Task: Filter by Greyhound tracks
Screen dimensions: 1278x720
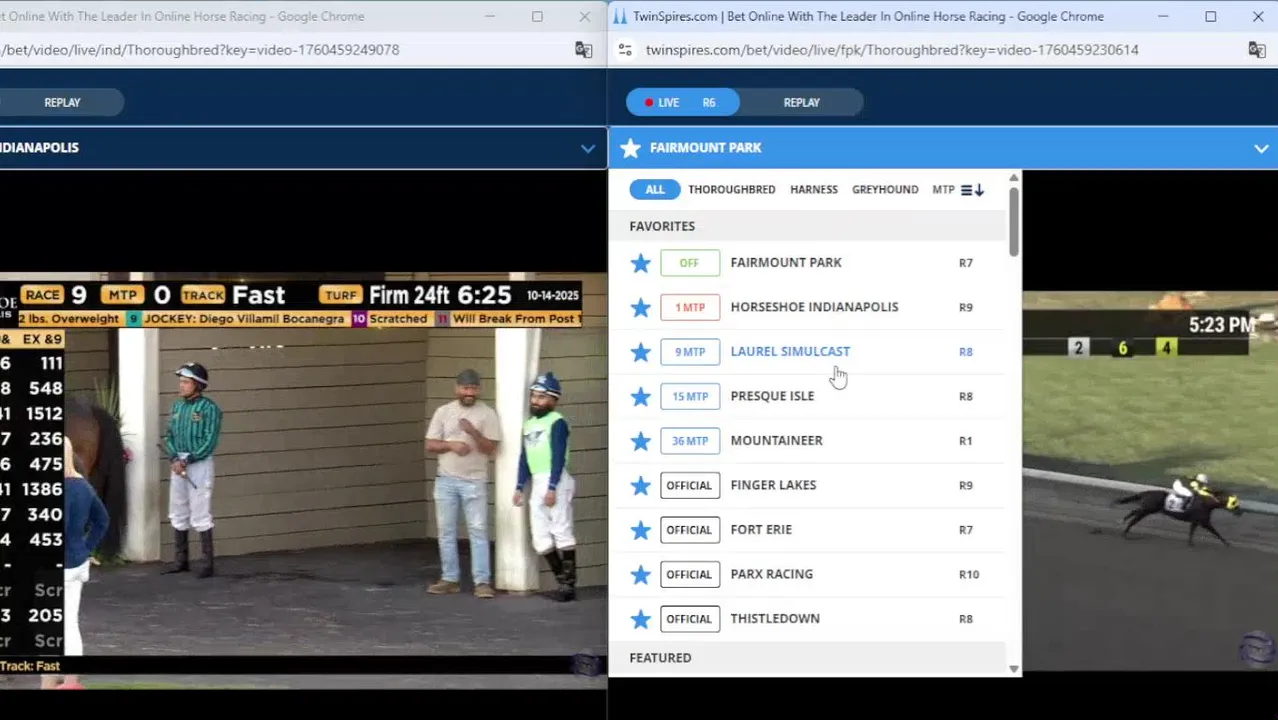Action: tap(885, 189)
